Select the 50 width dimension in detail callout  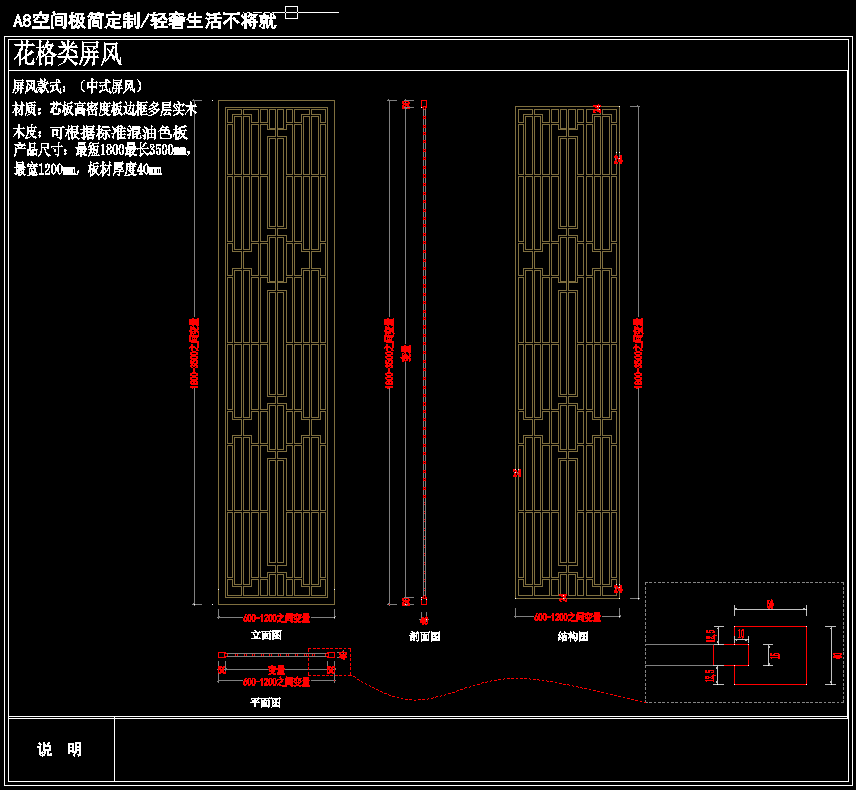[770, 604]
